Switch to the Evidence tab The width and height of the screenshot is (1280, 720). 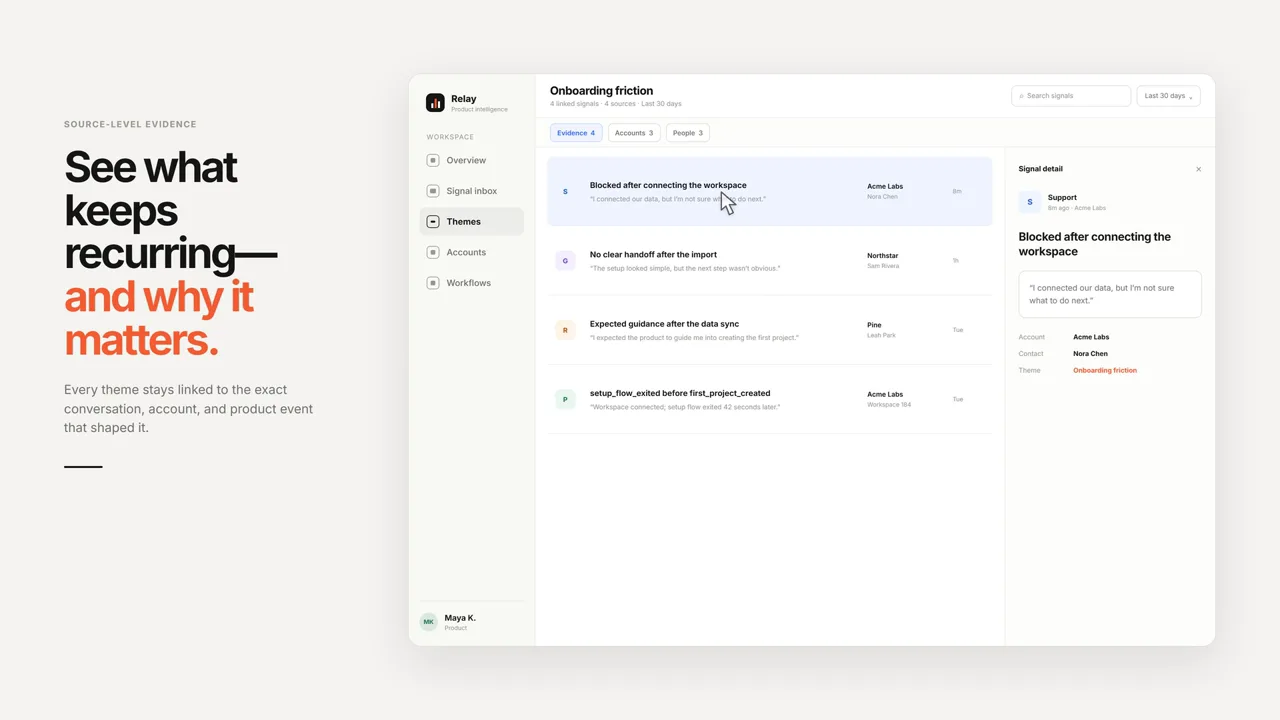coord(576,133)
